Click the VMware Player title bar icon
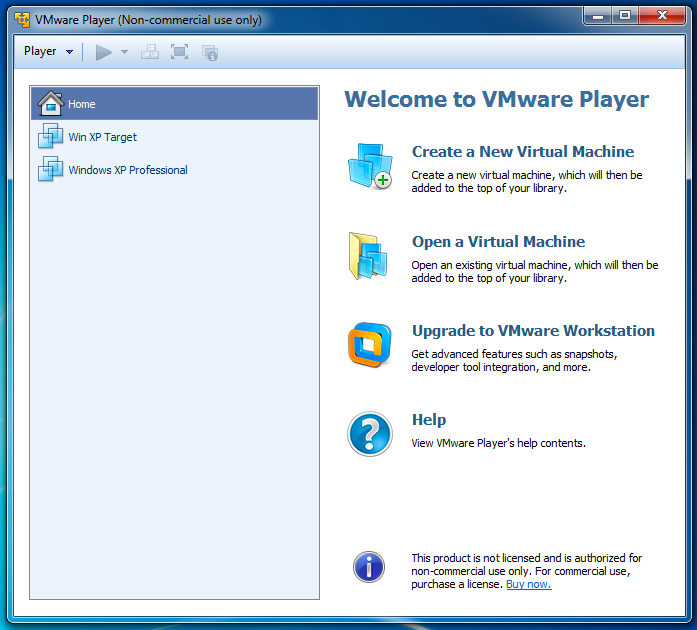Viewport: 697px width, 630px height. 22,17
